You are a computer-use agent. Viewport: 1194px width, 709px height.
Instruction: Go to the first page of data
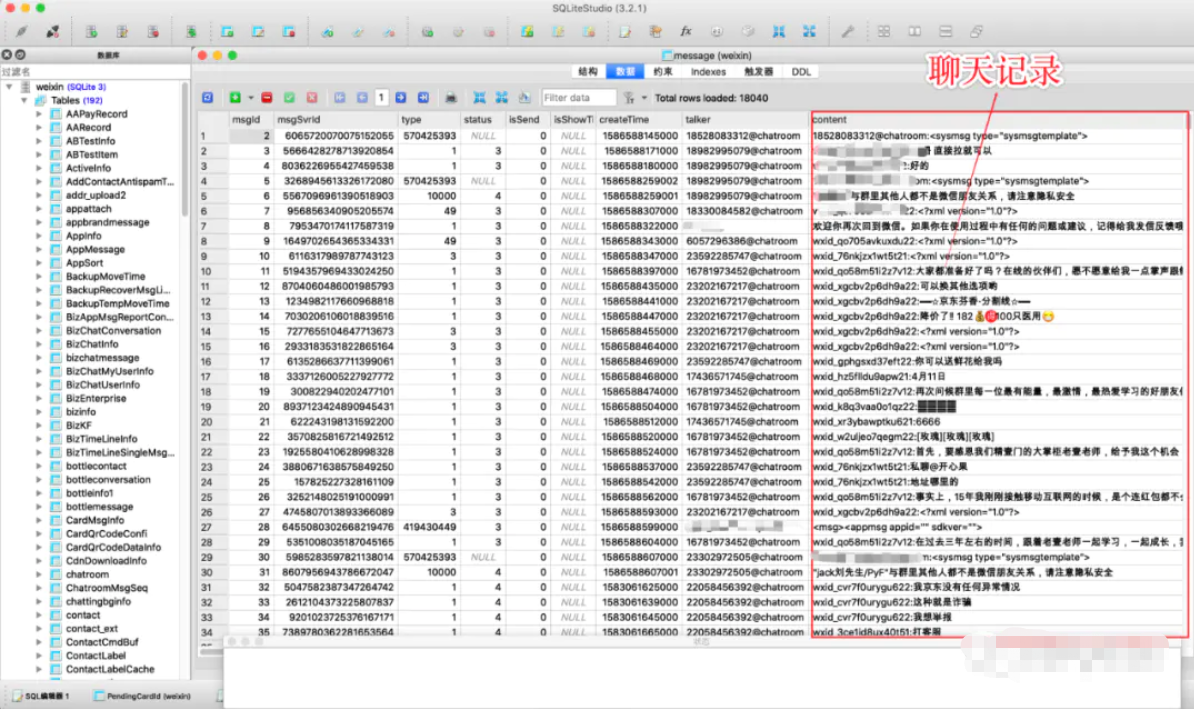(x=340, y=97)
